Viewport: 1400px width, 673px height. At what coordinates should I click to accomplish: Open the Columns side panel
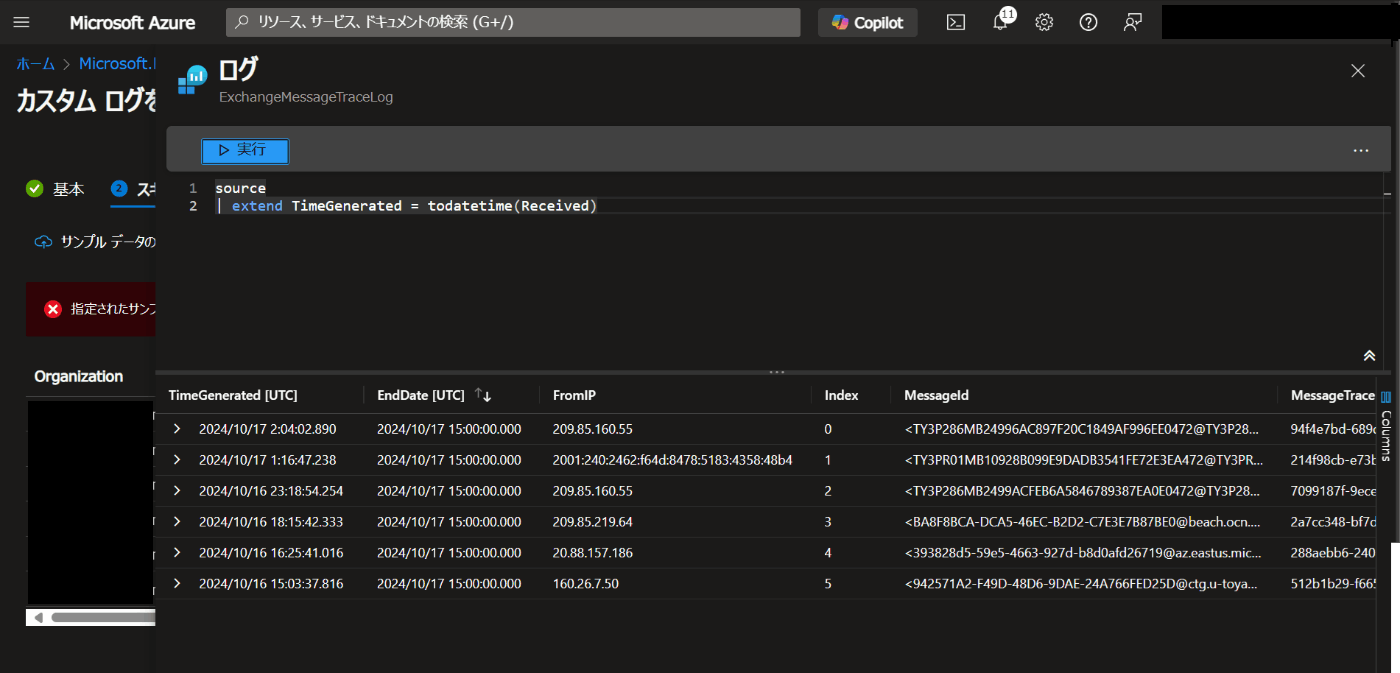(x=1385, y=425)
